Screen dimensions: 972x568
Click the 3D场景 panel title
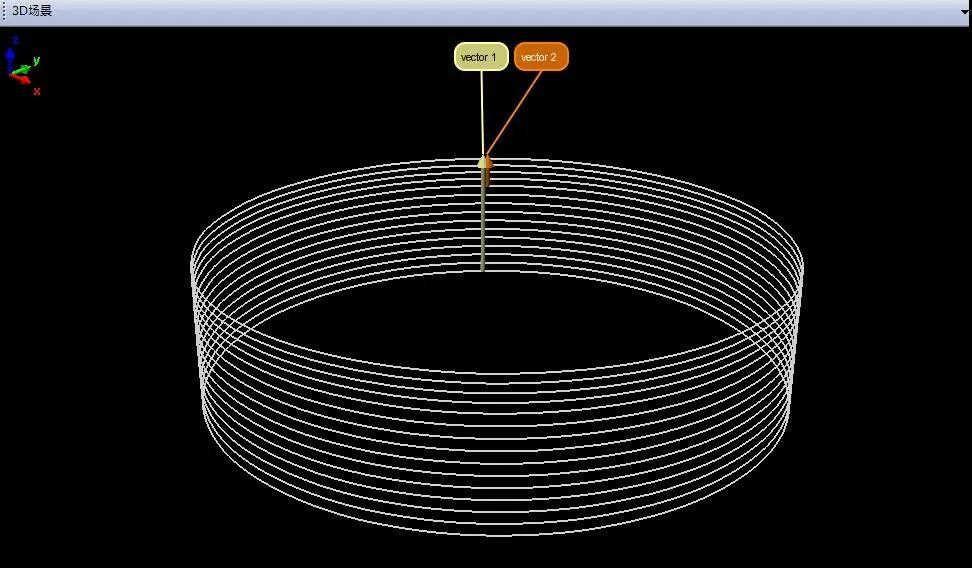(x=31, y=11)
